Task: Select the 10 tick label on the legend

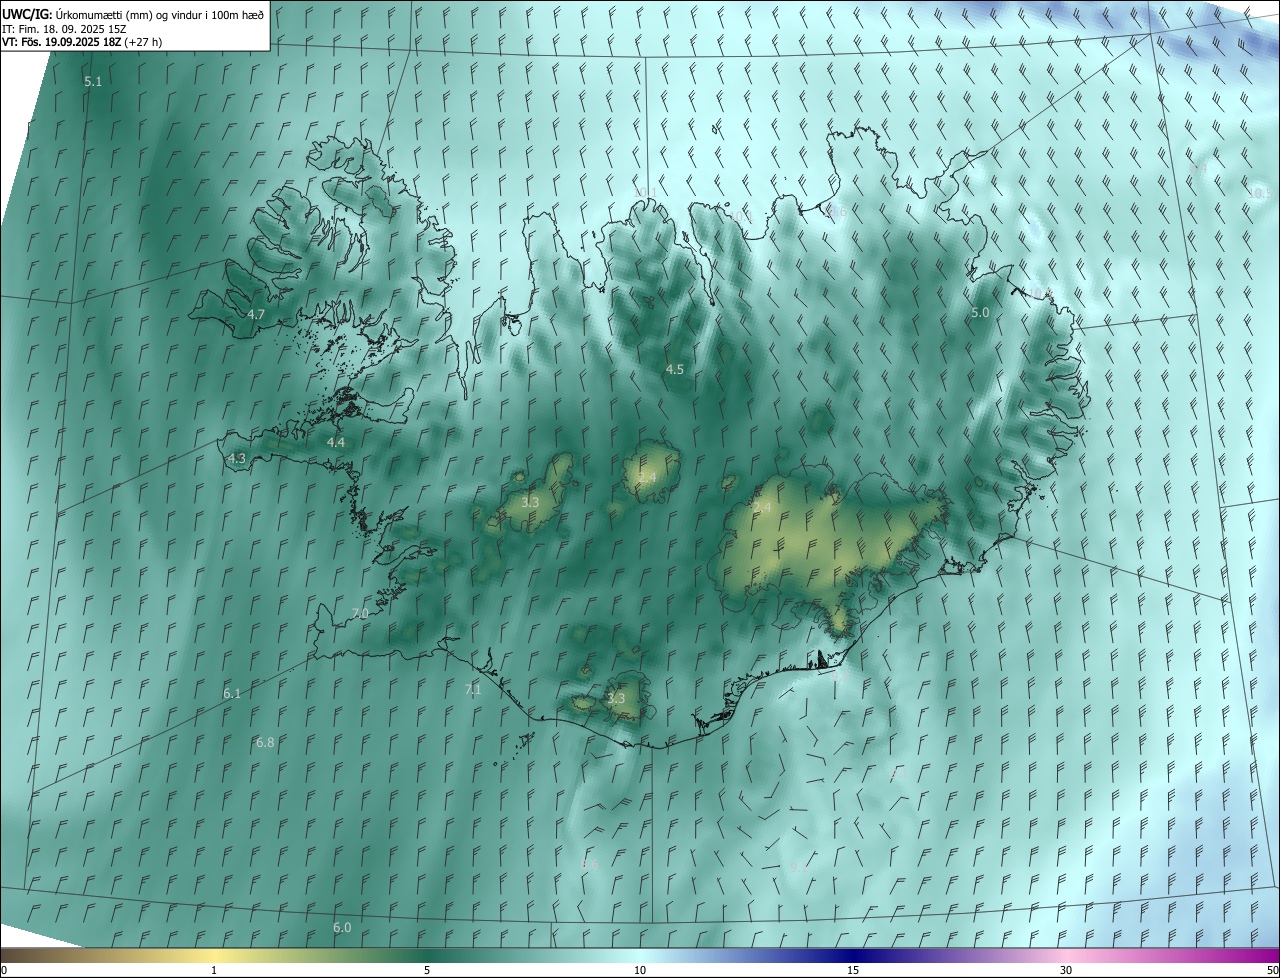Action: pos(640,970)
